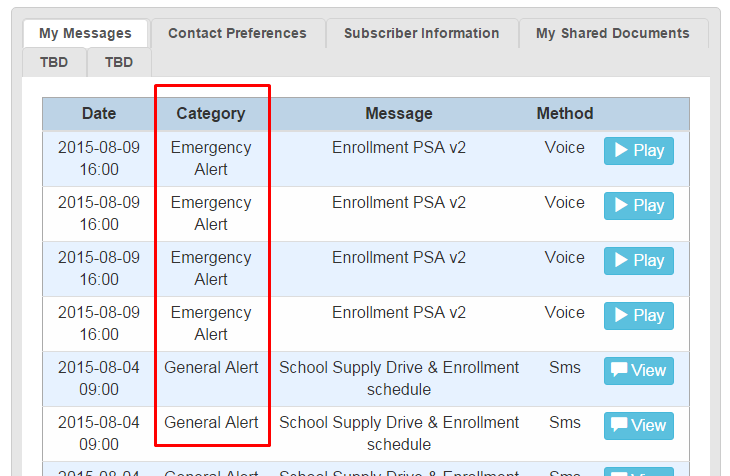Open the Subscriber Information tab
The image size is (730, 476).
coord(421,33)
